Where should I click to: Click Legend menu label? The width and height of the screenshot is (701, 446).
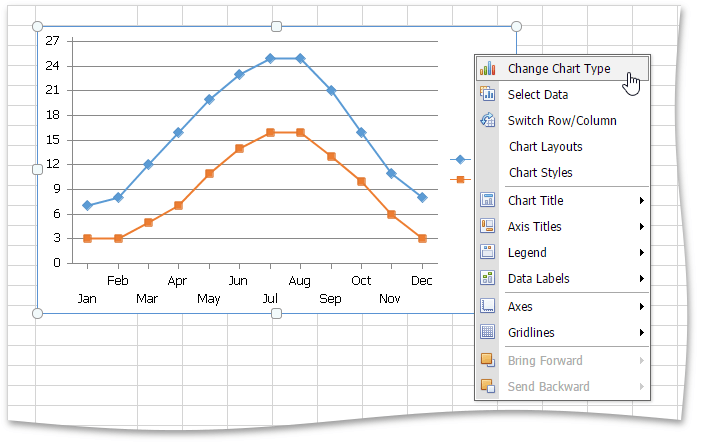pyautogui.click(x=527, y=253)
